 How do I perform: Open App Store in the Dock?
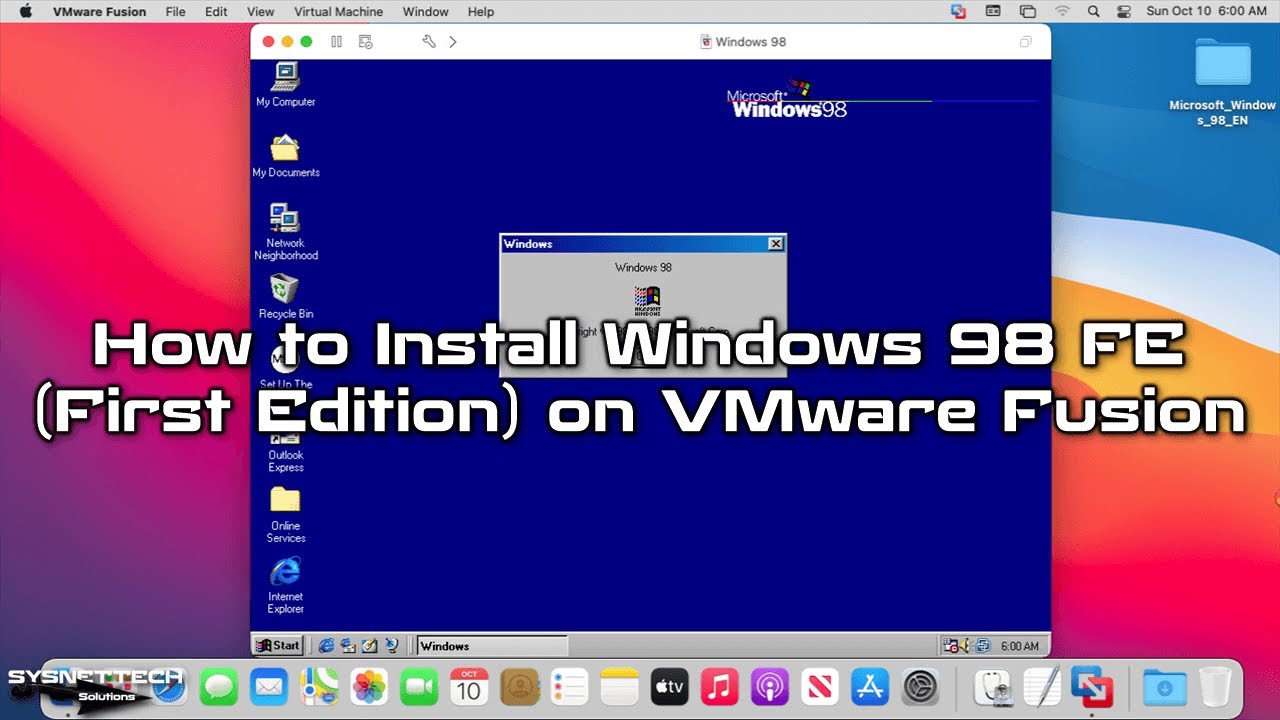(870, 687)
